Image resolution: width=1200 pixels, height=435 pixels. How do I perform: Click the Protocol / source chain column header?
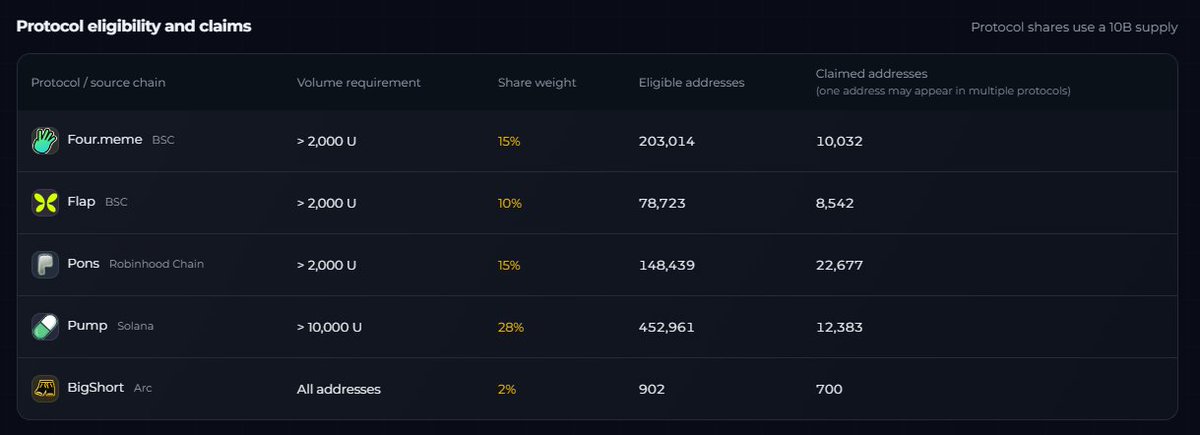pos(98,83)
